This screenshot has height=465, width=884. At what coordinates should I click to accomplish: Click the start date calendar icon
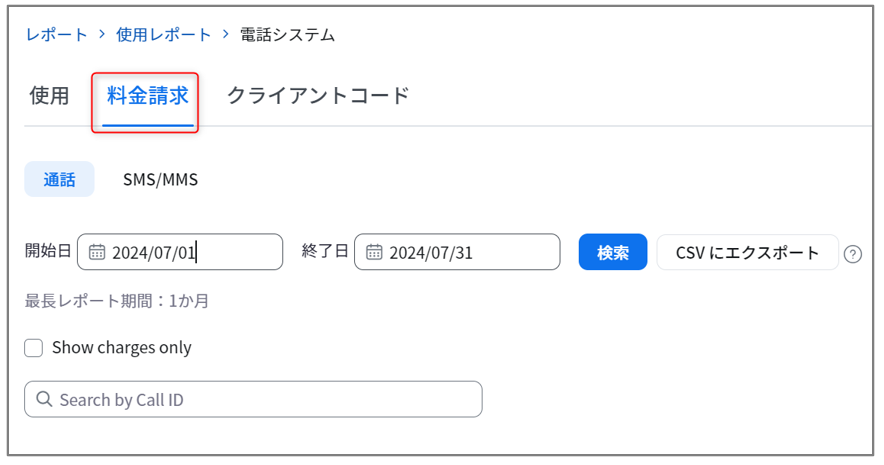pos(97,252)
